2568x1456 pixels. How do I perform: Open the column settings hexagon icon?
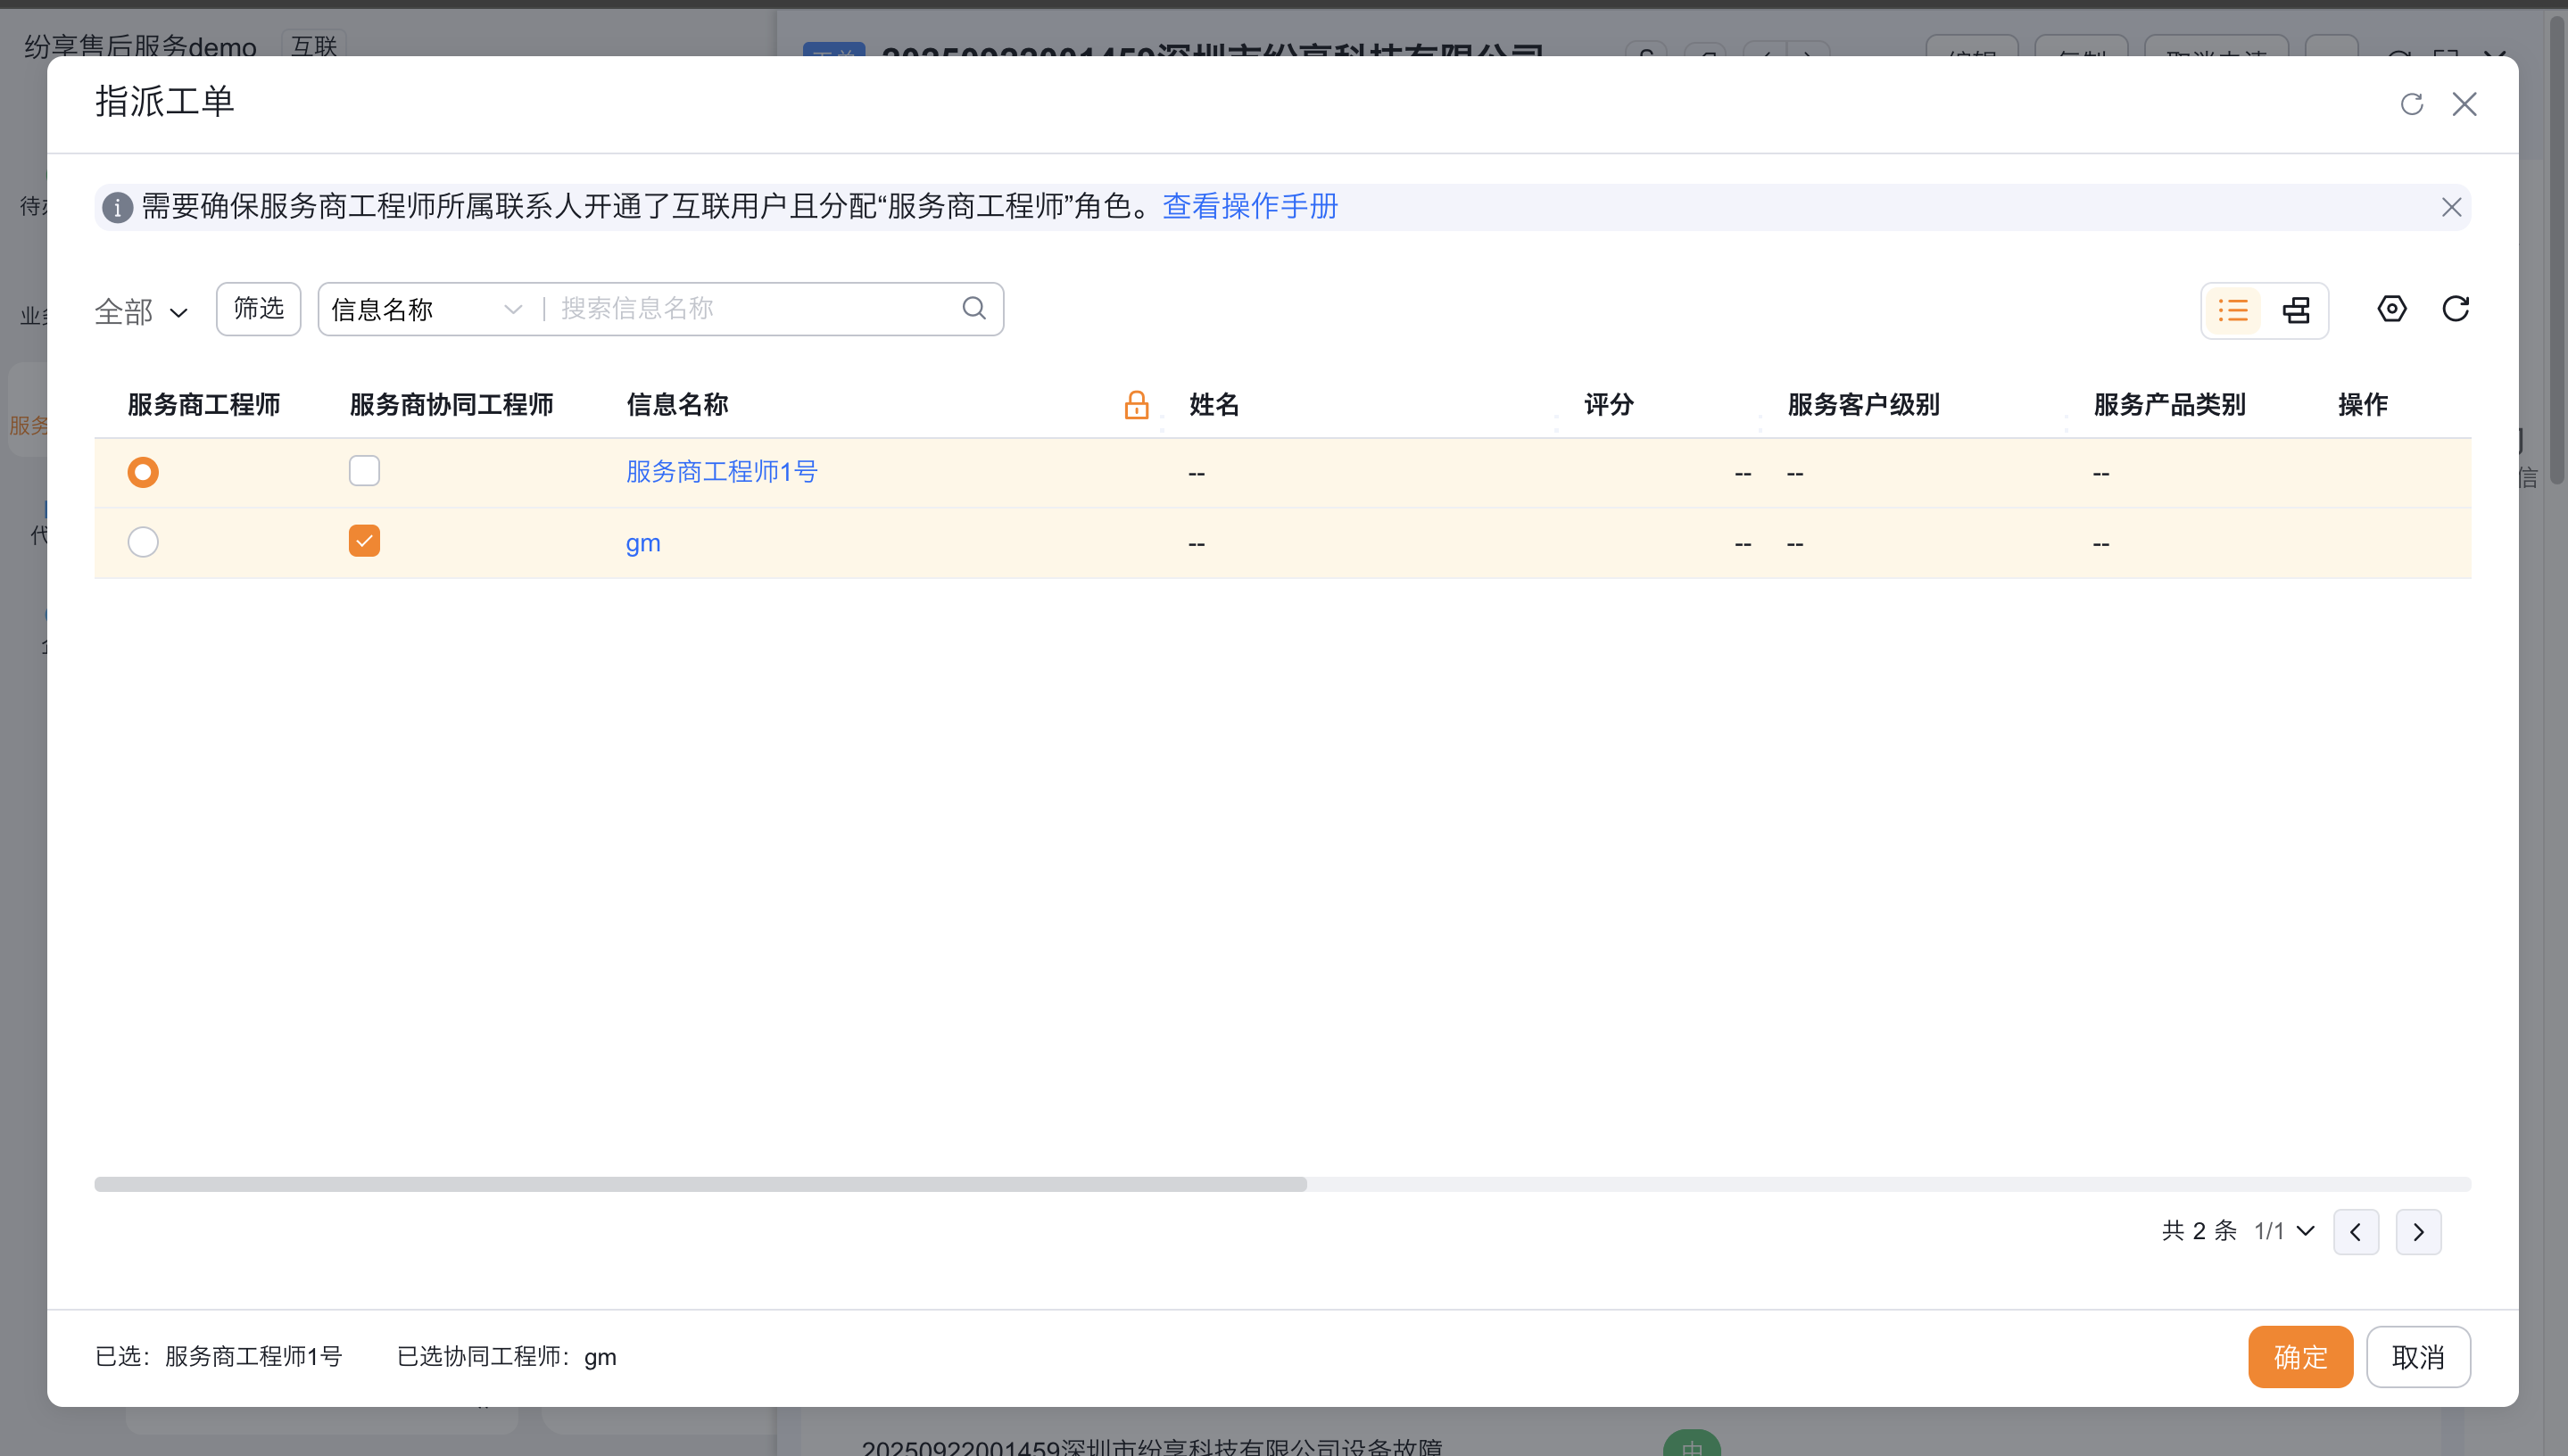point(2391,309)
